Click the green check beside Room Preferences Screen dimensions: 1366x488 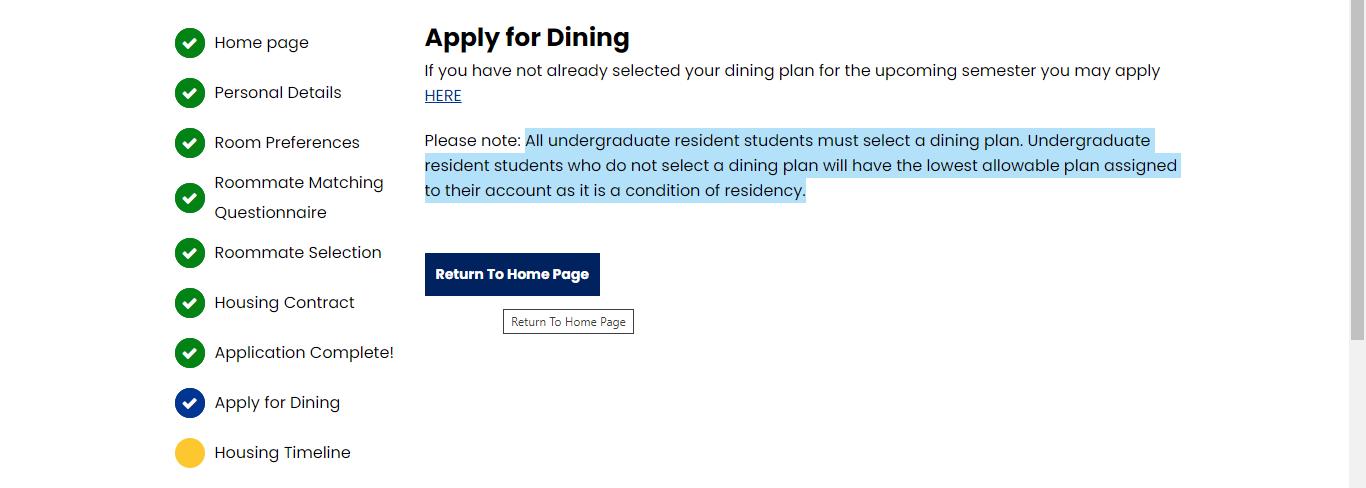(190, 143)
